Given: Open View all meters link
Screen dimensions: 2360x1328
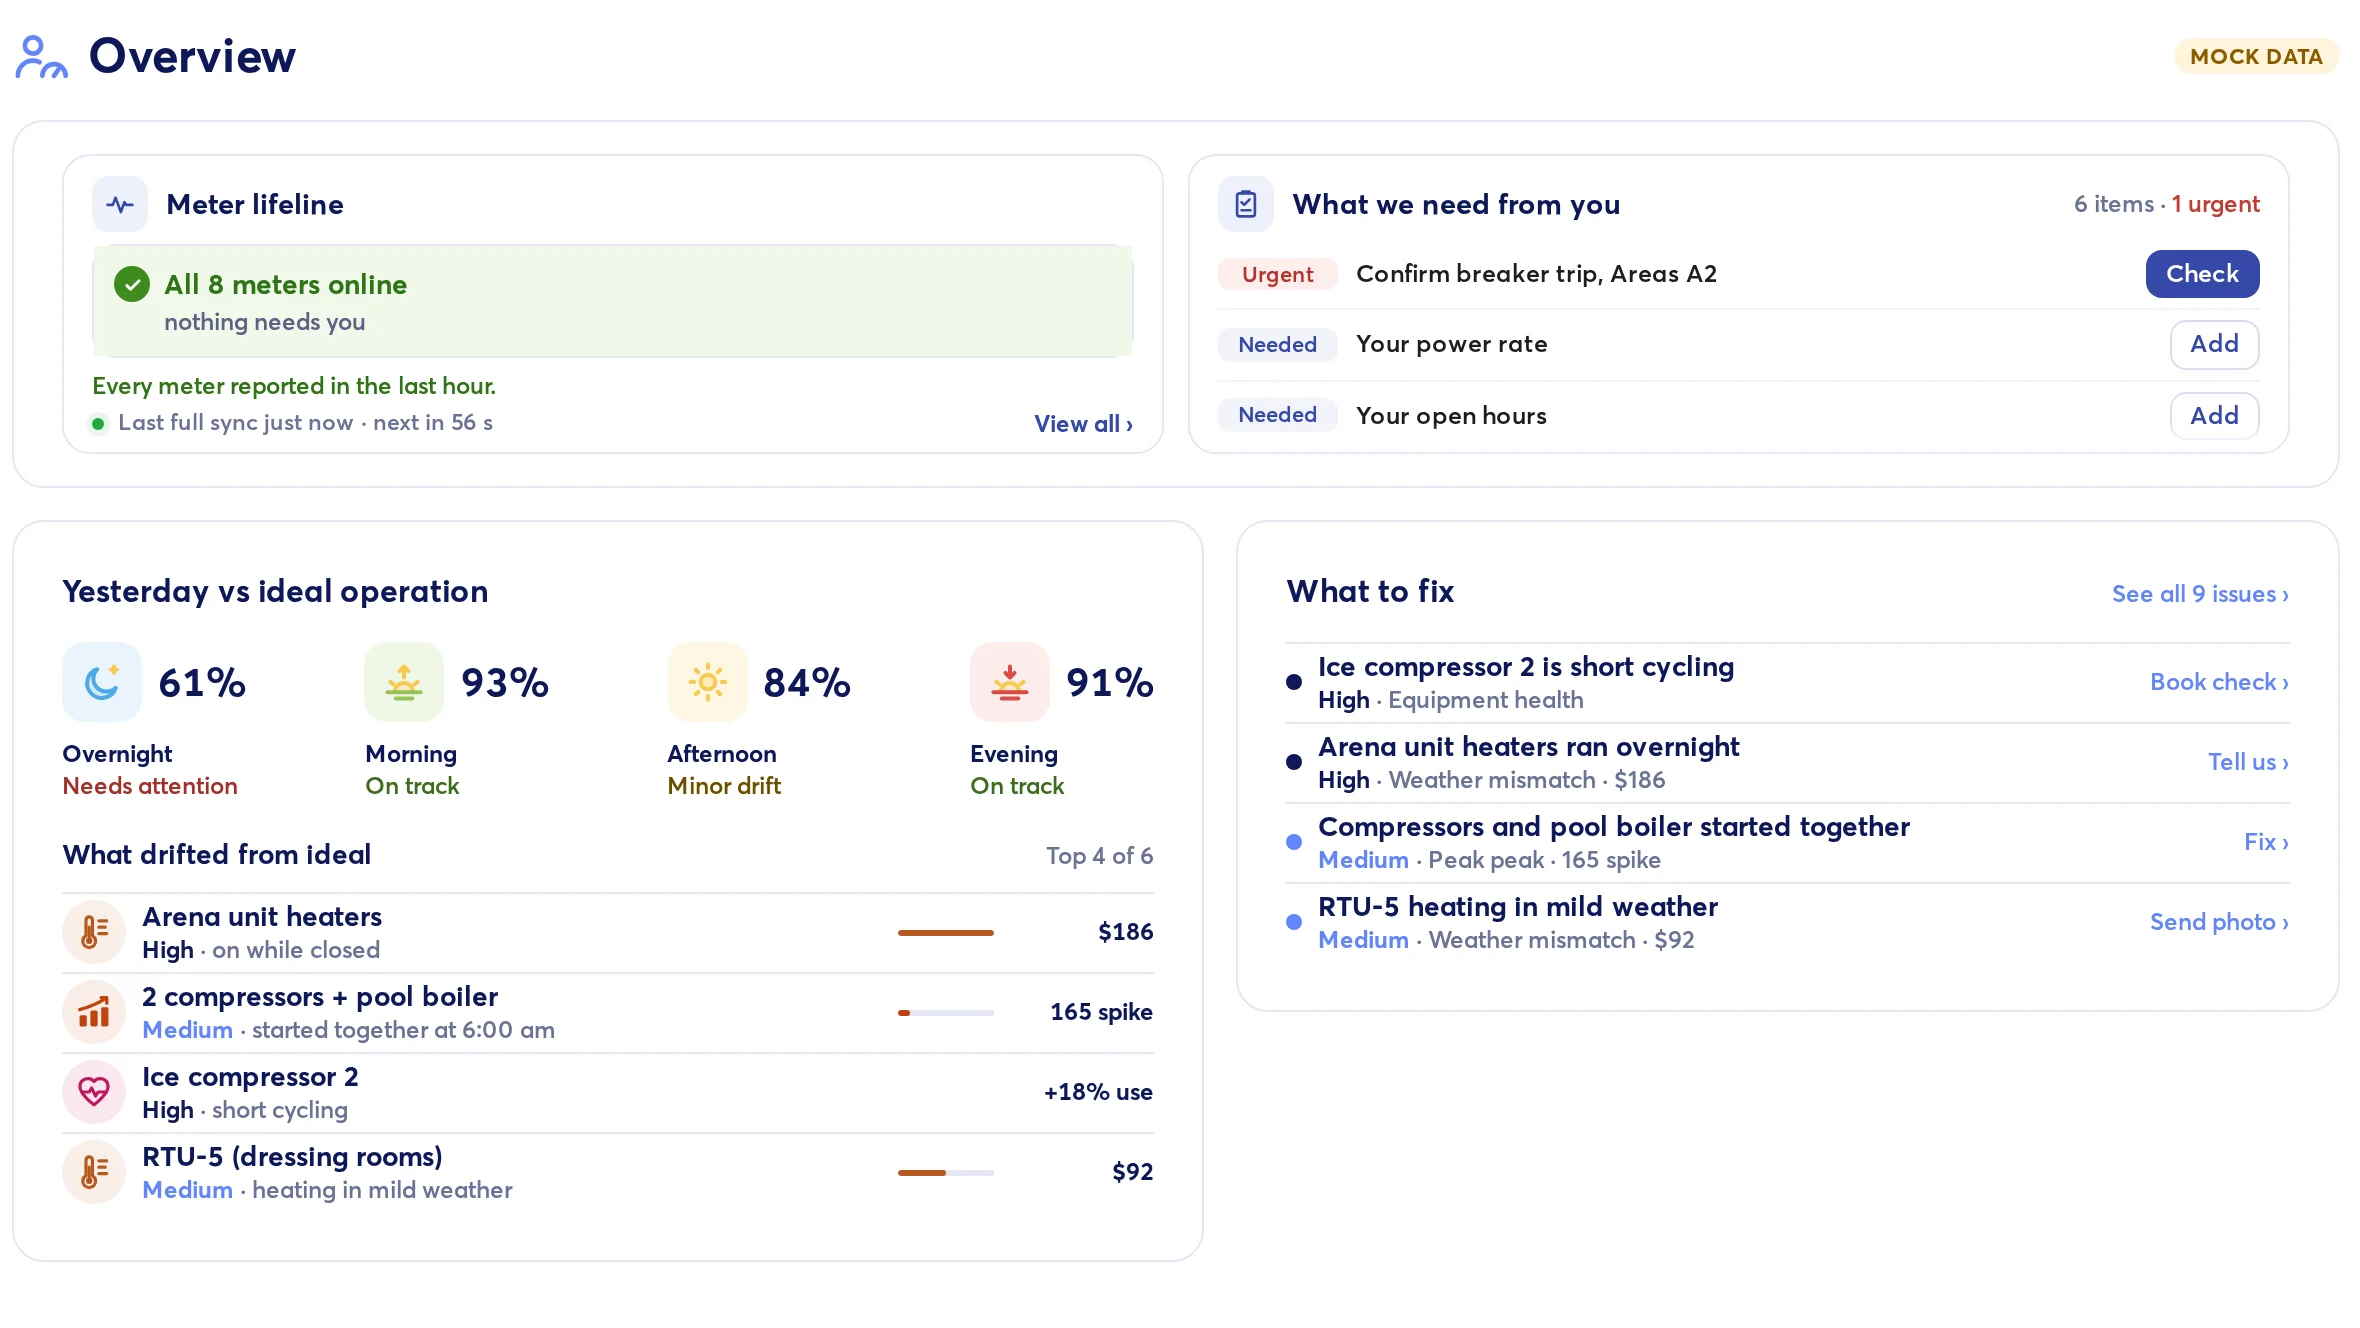Looking at the screenshot, I should [1083, 424].
